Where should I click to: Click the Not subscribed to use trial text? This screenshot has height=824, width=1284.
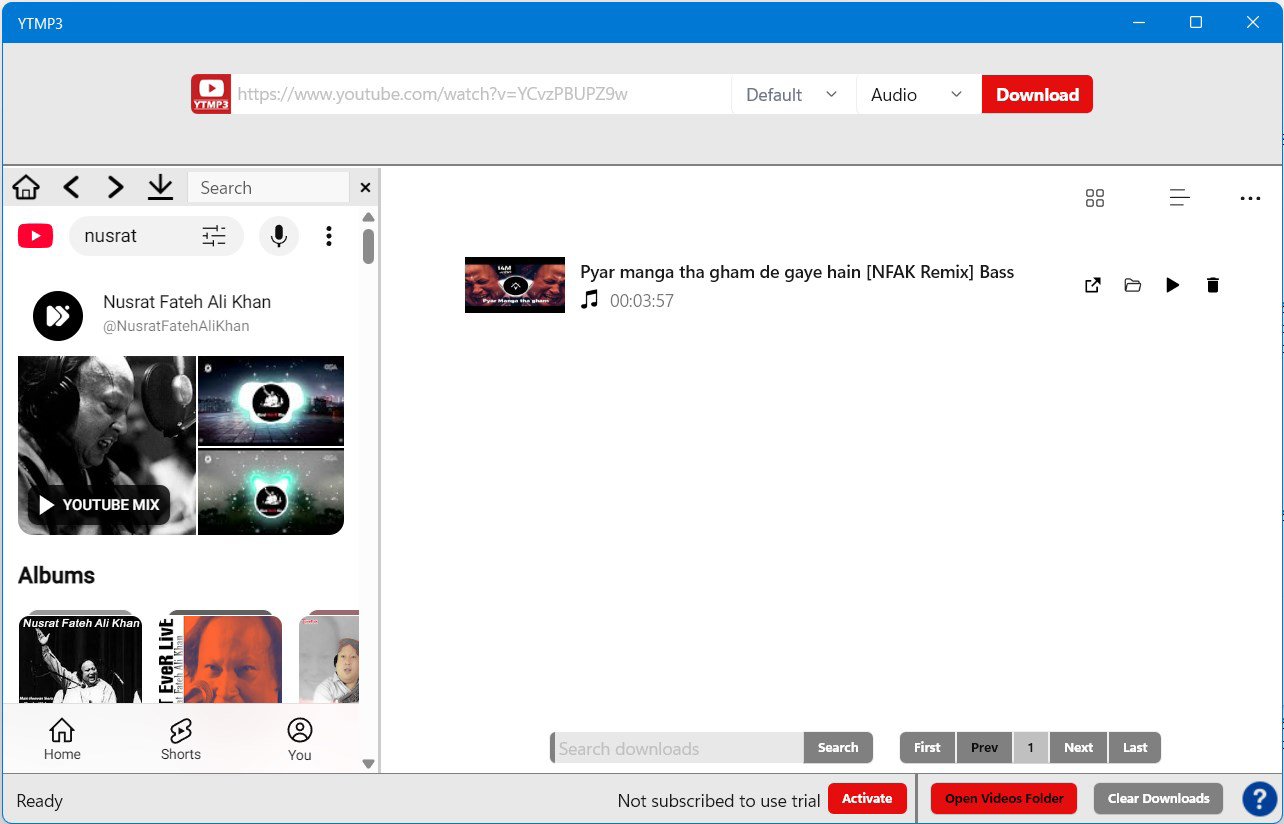(719, 800)
